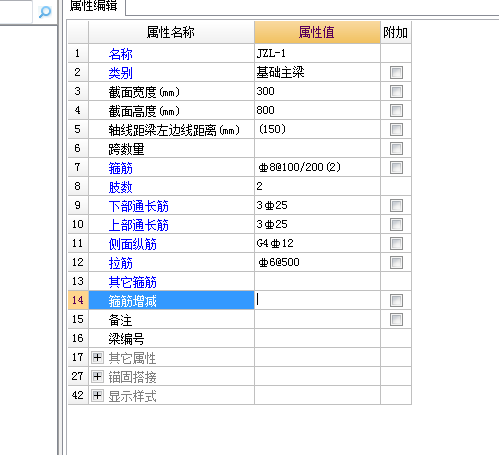Click the 附加 column header

click(x=396, y=32)
